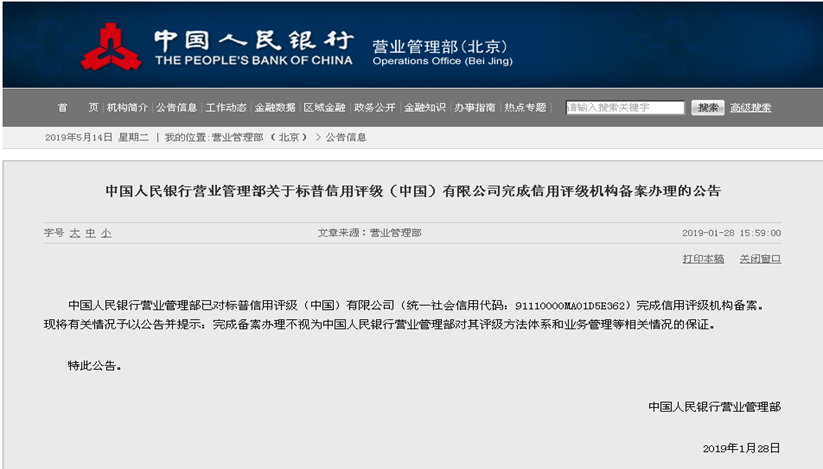Click the header text 营业管理部（北京）
The height and width of the screenshot is (469, 823).
pos(441,47)
